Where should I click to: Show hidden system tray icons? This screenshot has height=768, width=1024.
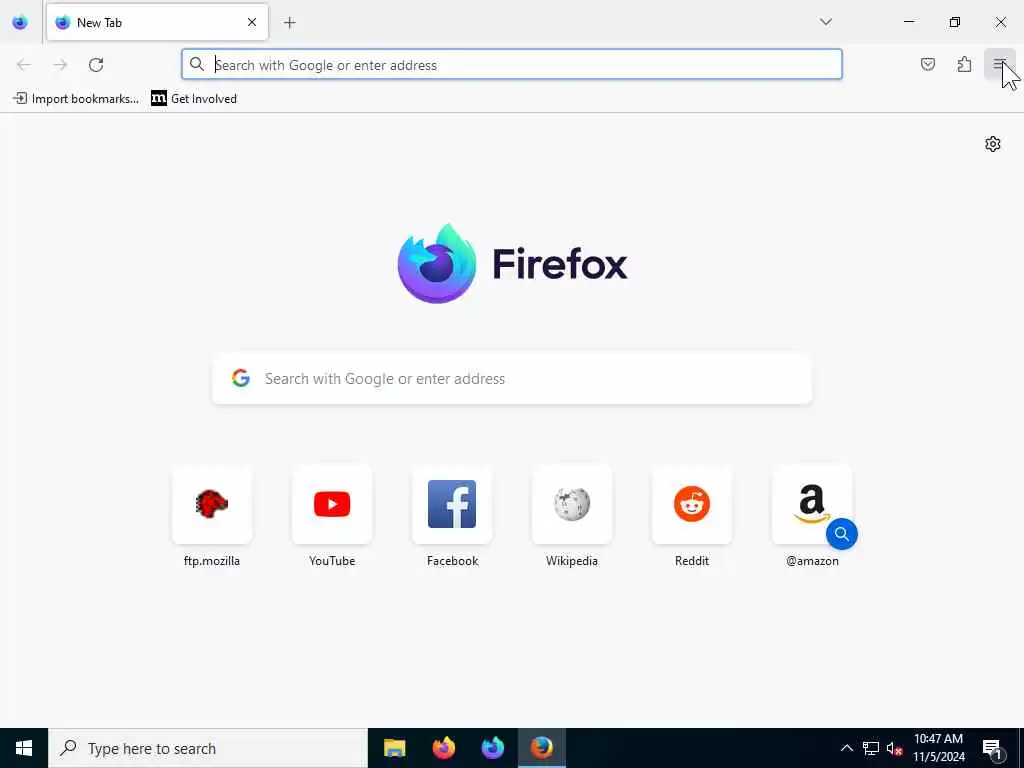[846, 748]
